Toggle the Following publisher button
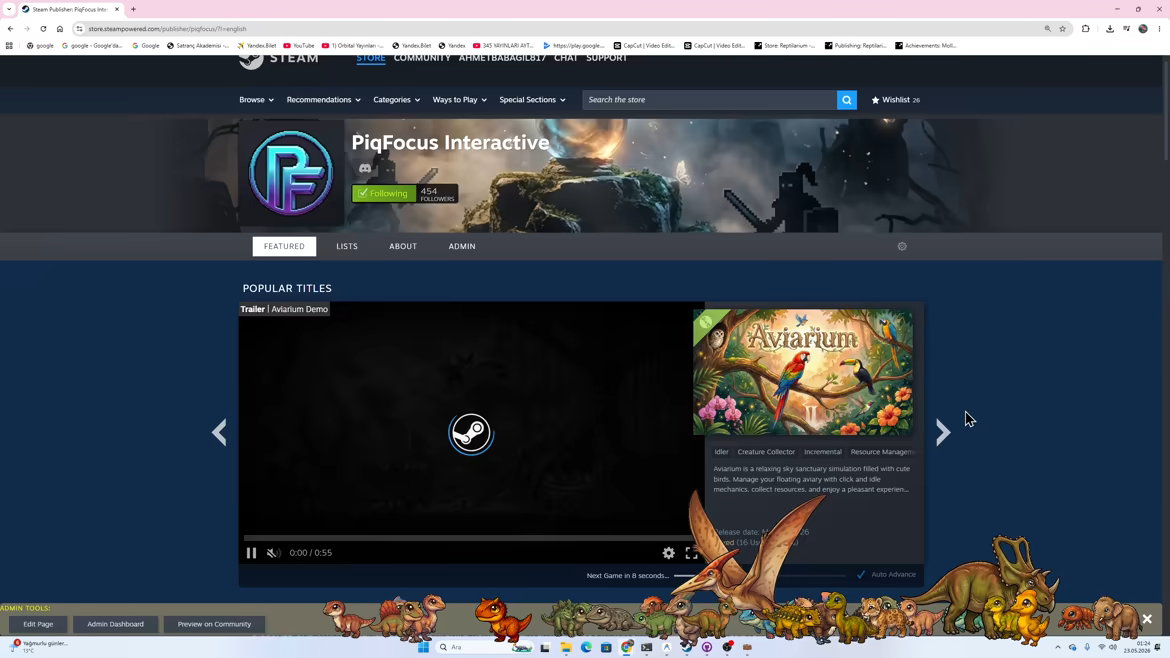Viewport: 1170px width, 658px height. click(384, 193)
